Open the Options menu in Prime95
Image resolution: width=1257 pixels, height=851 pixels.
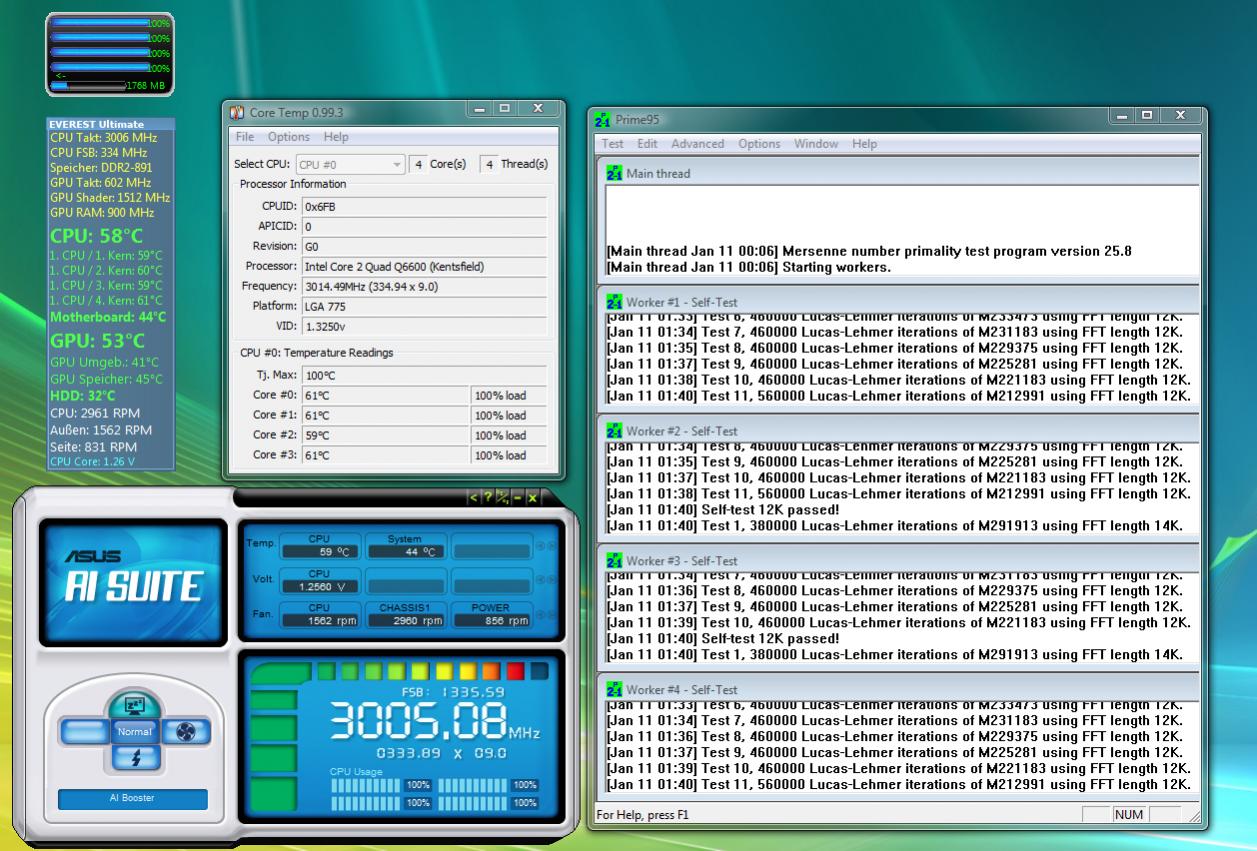click(759, 144)
